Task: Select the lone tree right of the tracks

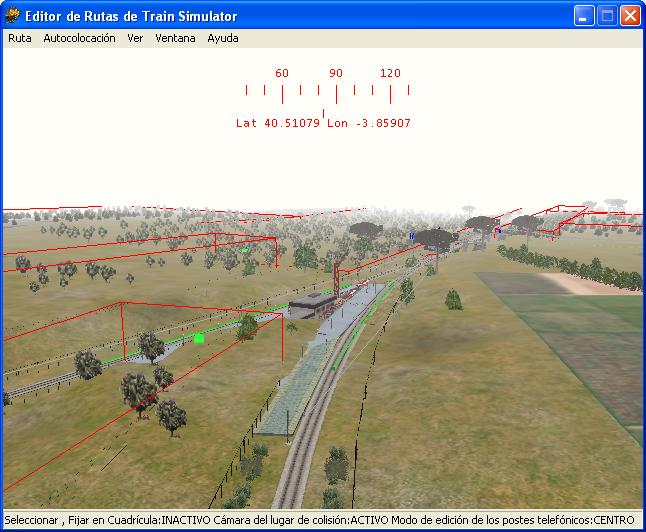Action: click(x=453, y=299)
